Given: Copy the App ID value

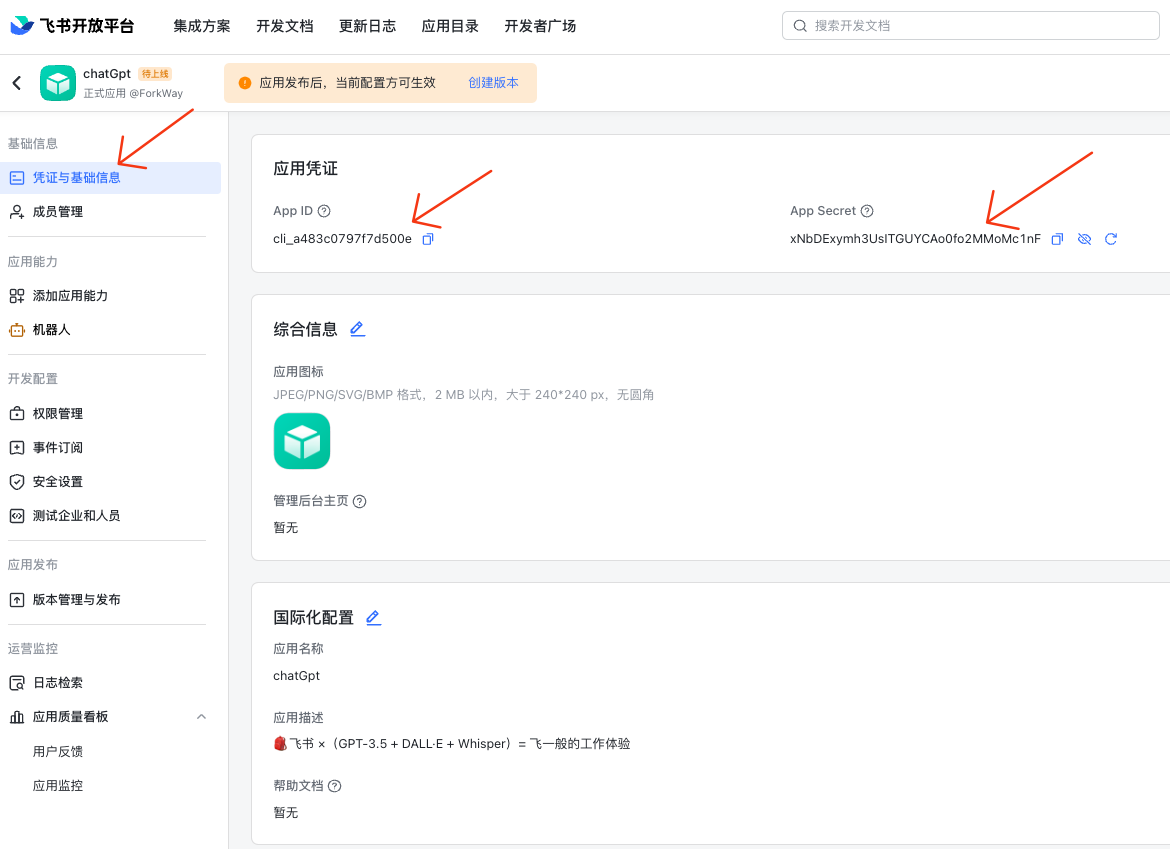Looking at the screenshot, I should tap(428, 239).
